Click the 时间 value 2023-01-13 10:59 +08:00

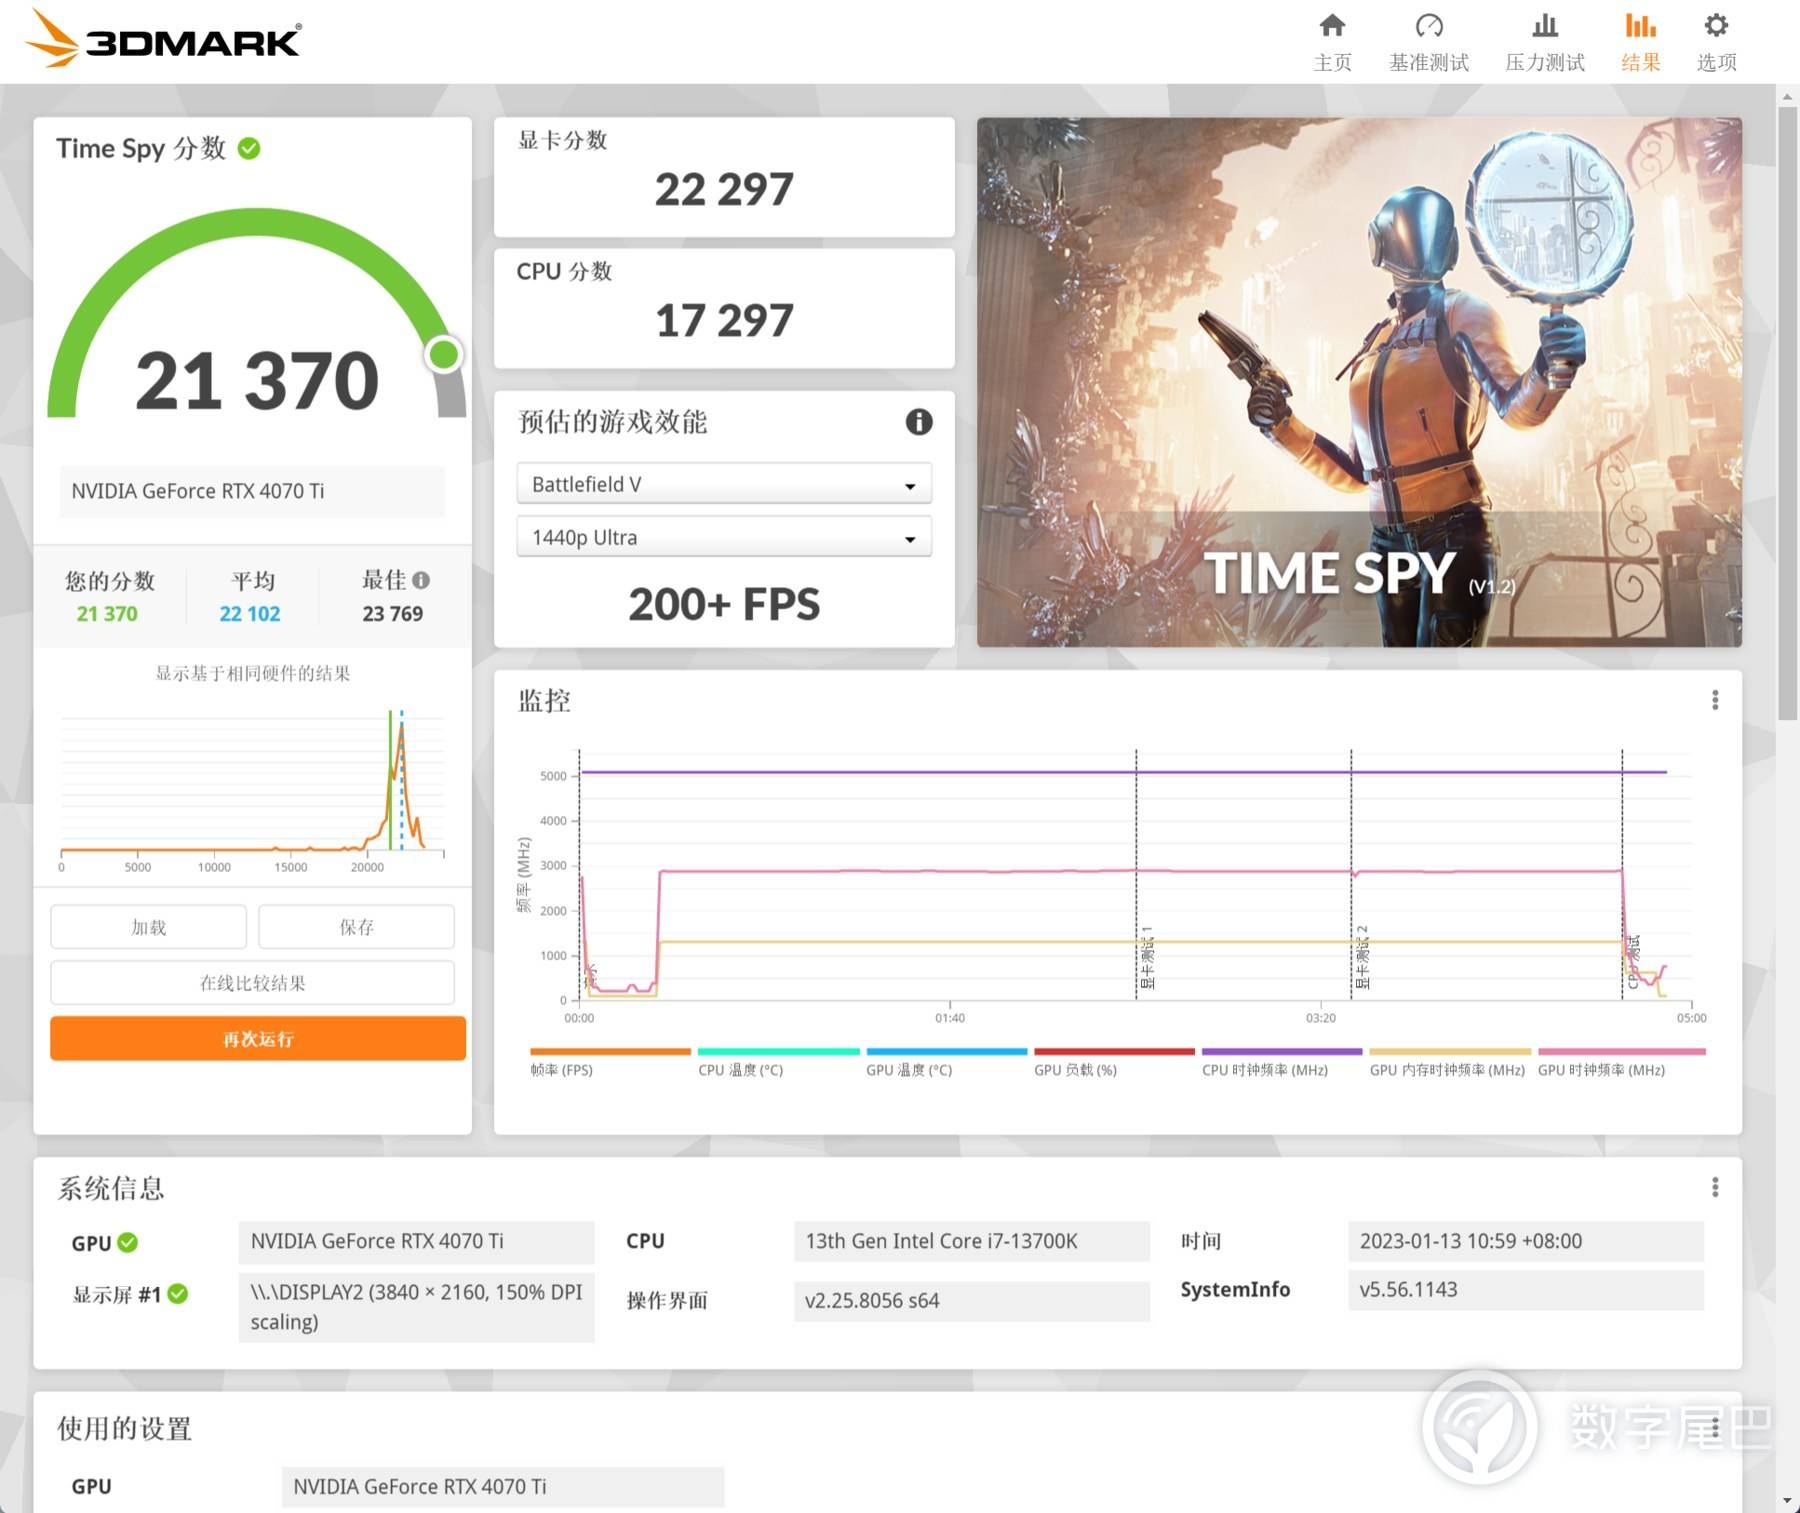pyautogui.click(x=1525, y=1241)
